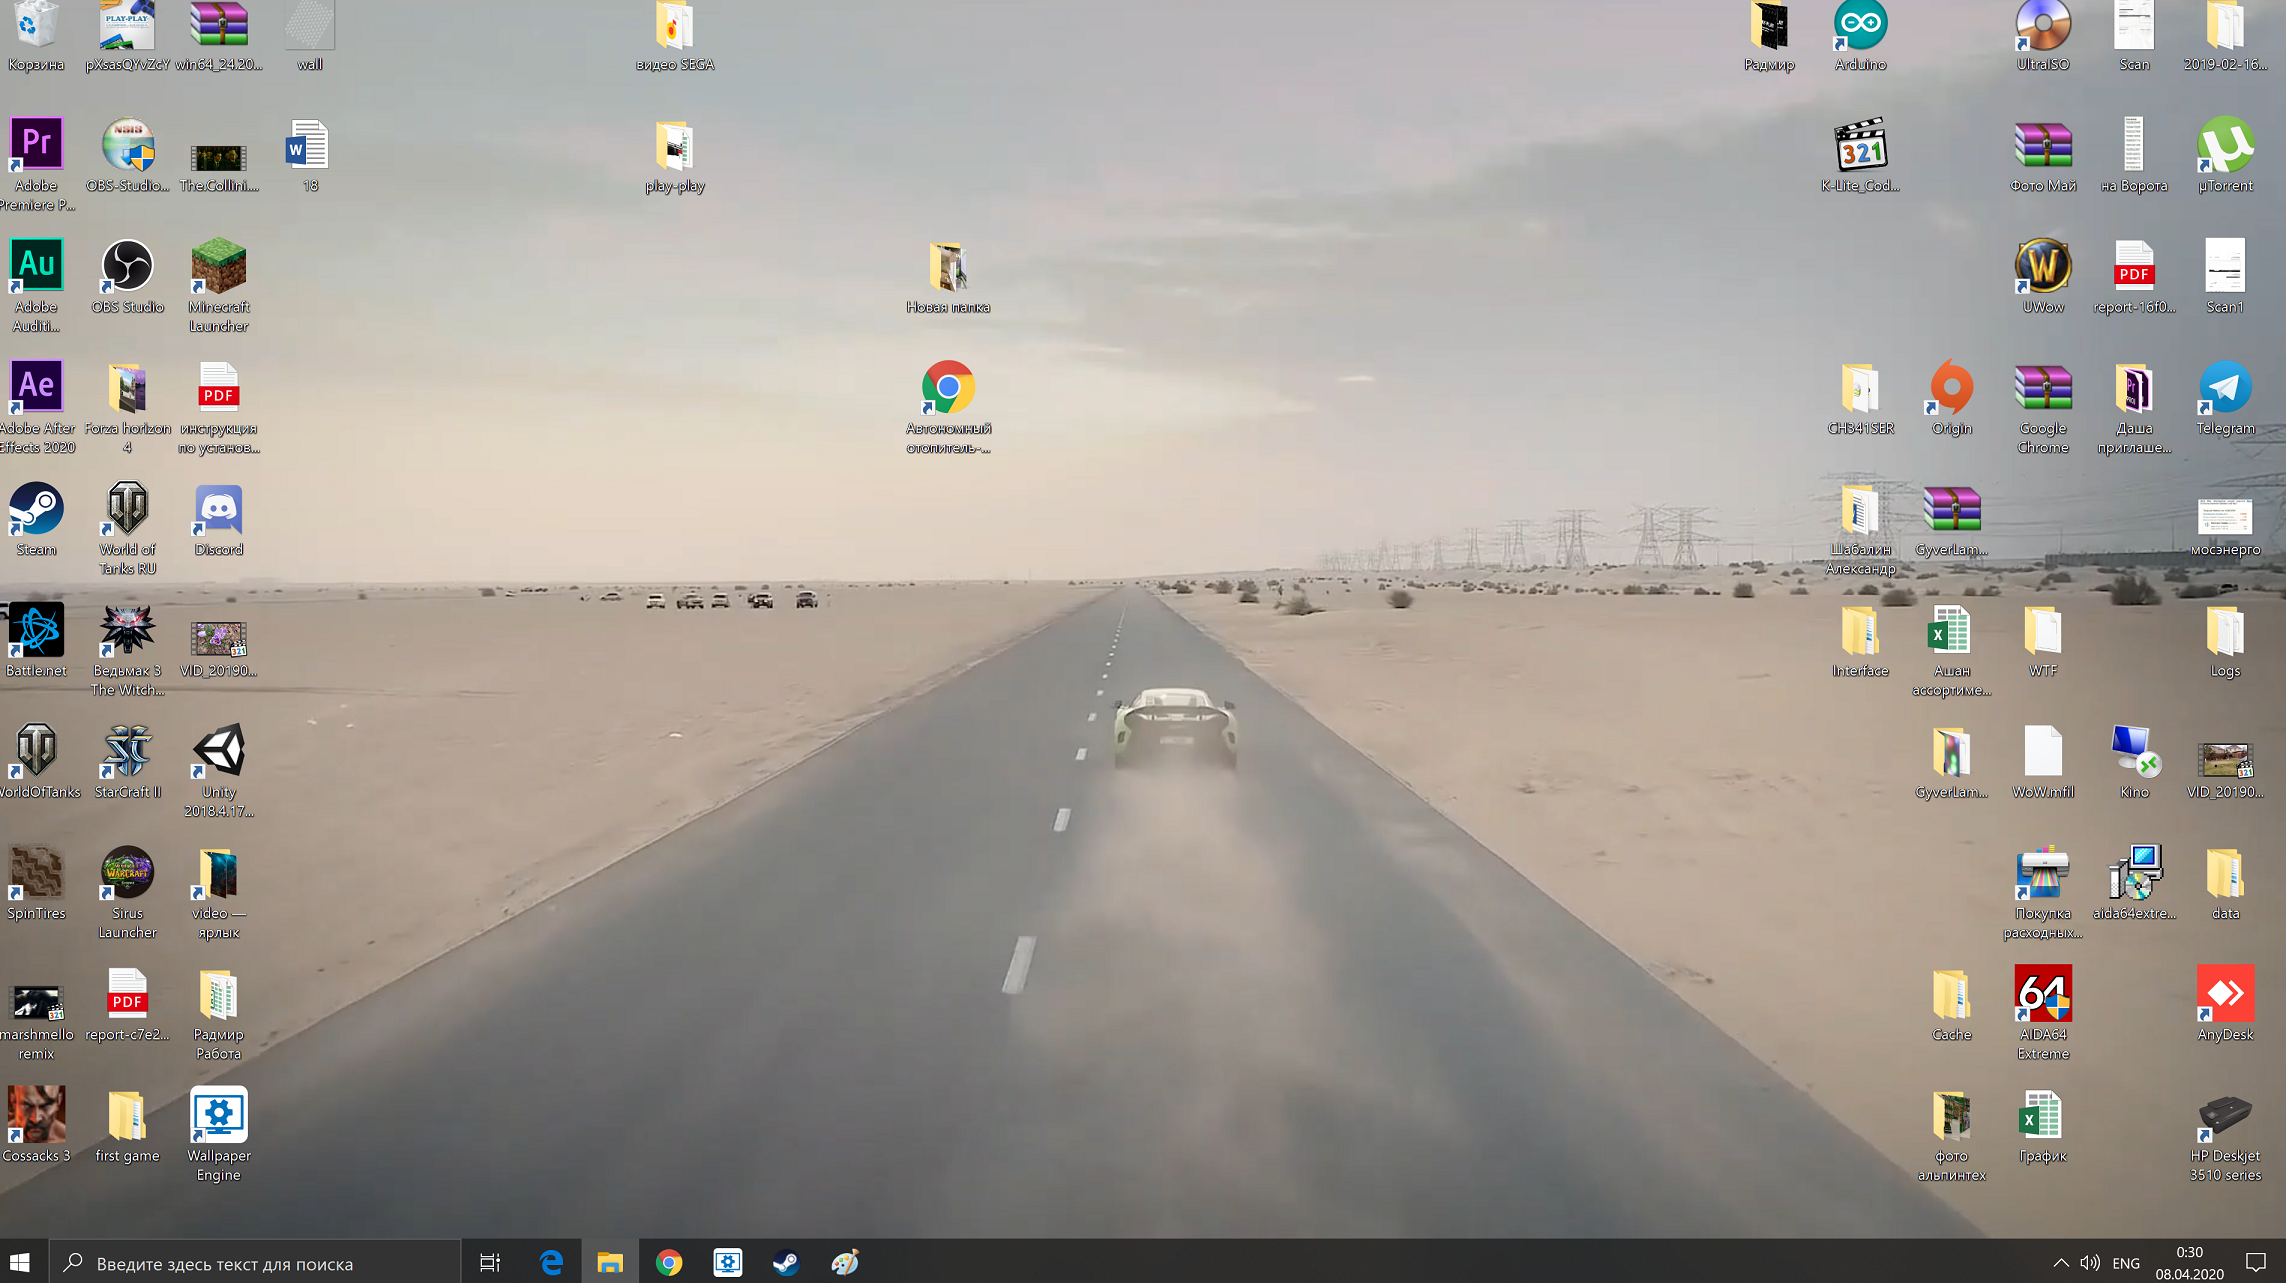Click the Minecraft Launcher icon

(218, 267)
